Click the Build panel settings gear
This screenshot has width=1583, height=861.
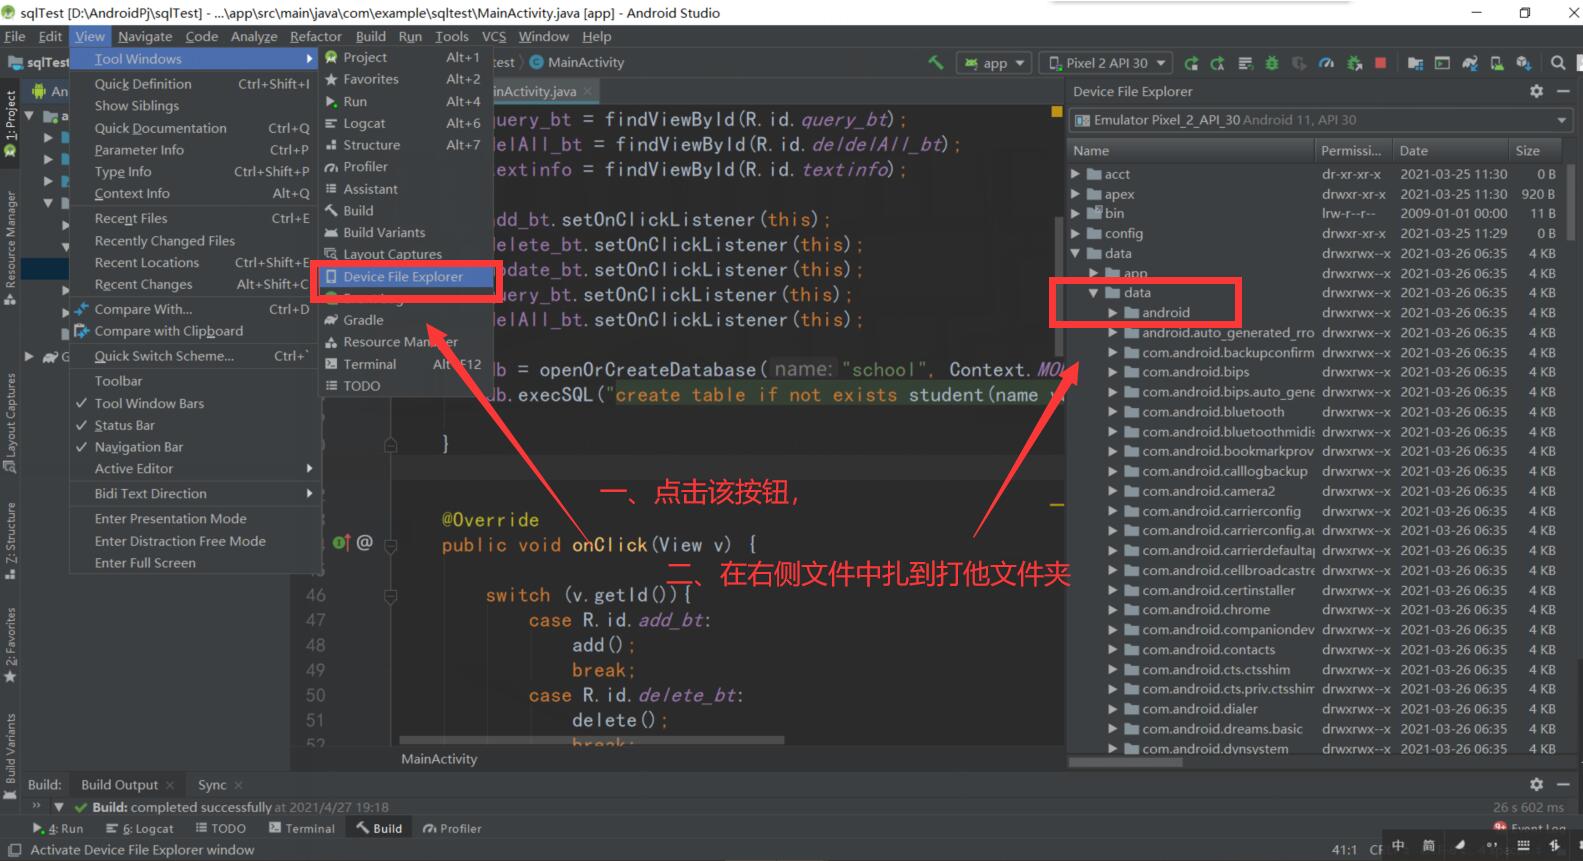coord(1536,785)
